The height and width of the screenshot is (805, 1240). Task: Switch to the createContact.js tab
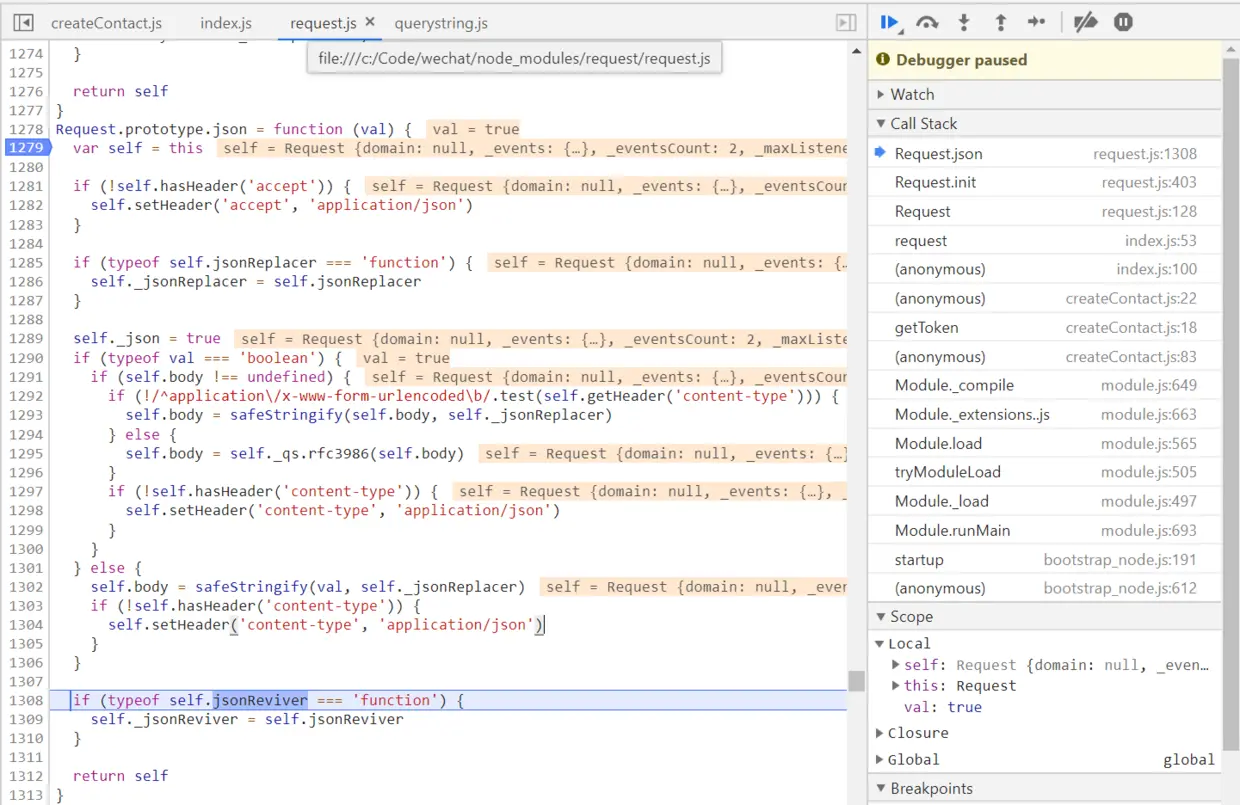click(x=106, y=22)
